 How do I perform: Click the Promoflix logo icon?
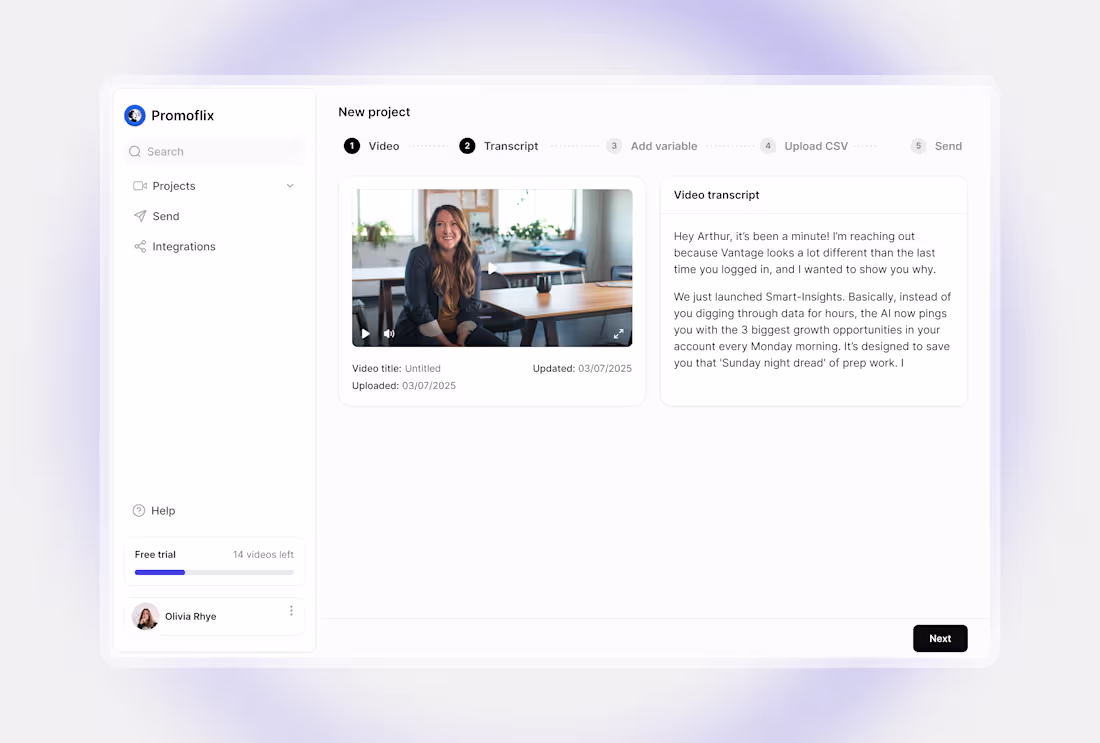tap(134, 115)
